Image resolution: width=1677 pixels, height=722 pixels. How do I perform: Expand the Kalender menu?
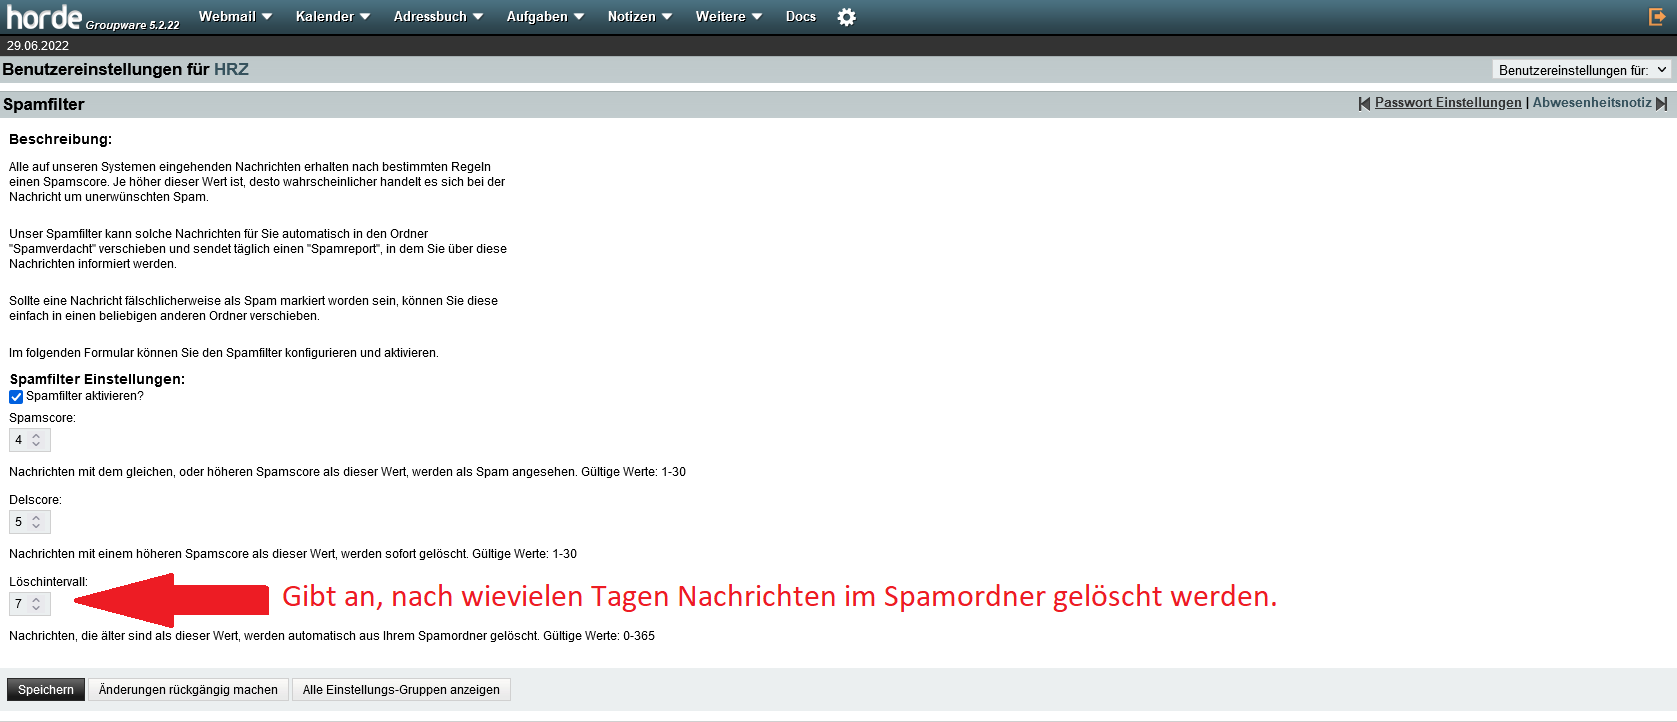point(332,17)
